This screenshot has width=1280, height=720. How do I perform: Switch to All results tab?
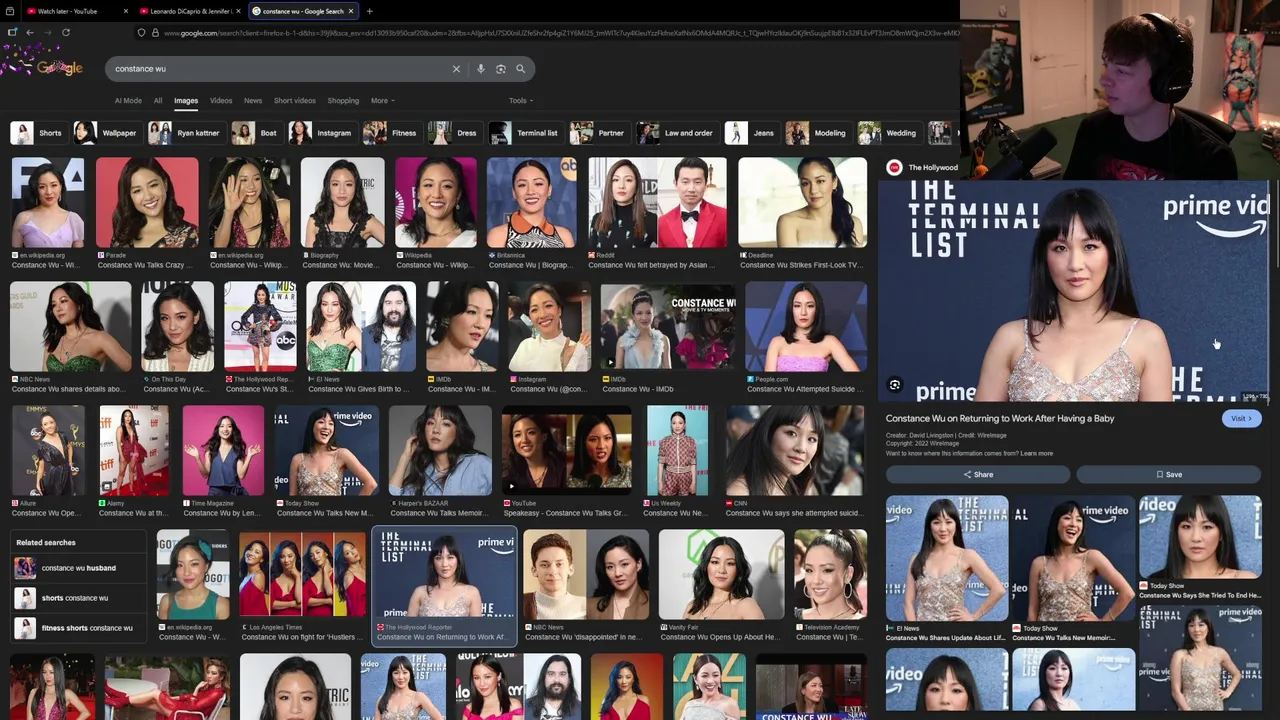click(158, 101)
